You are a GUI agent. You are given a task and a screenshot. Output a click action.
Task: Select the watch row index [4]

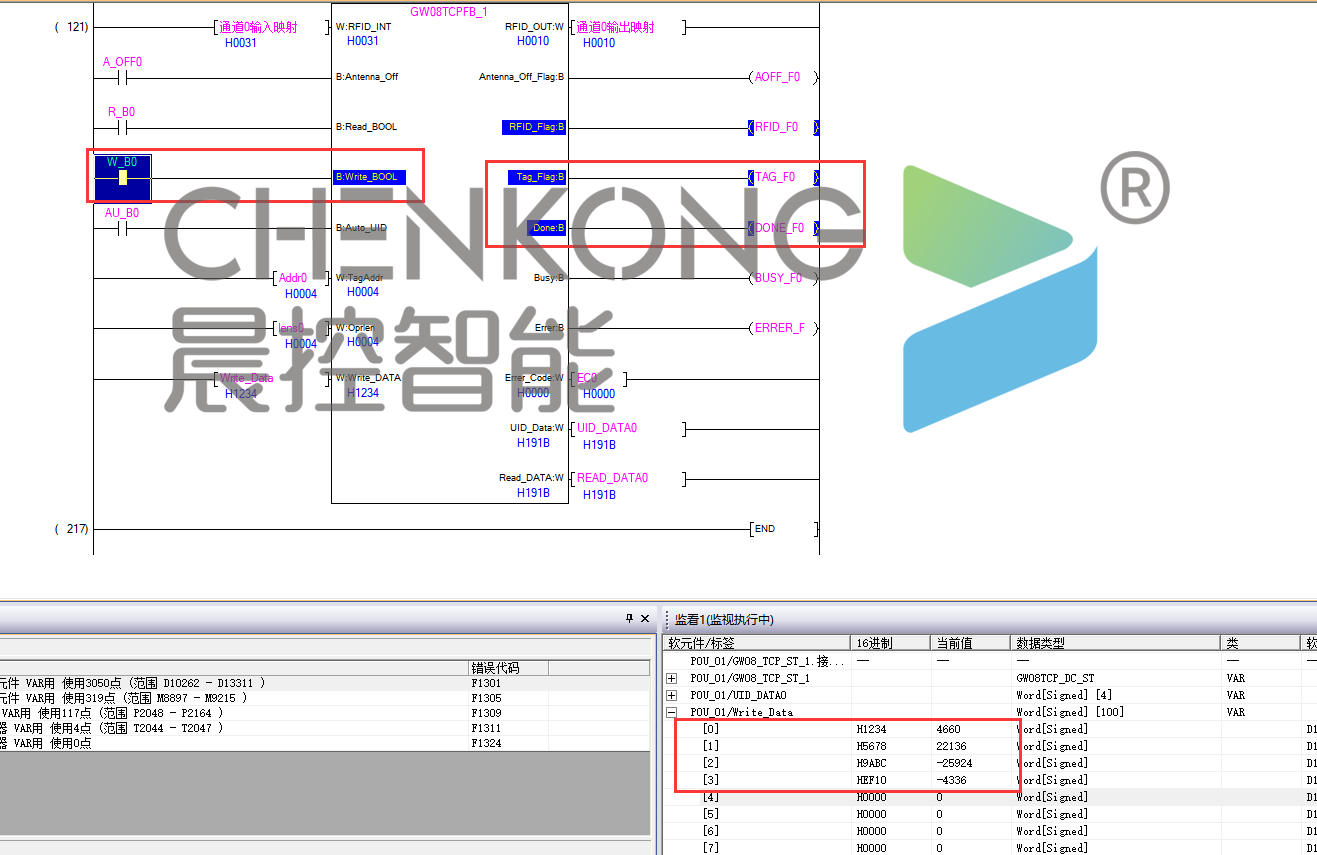710,797
